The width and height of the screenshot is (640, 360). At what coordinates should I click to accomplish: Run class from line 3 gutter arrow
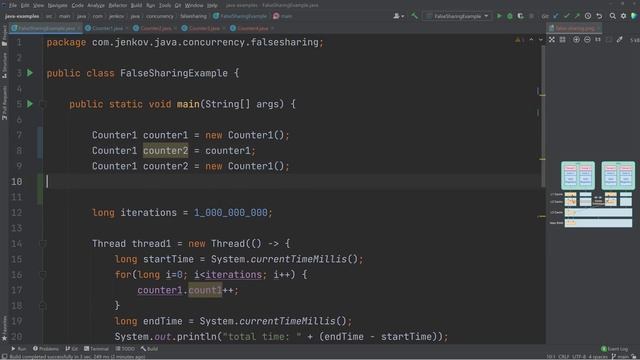[30, 73]
